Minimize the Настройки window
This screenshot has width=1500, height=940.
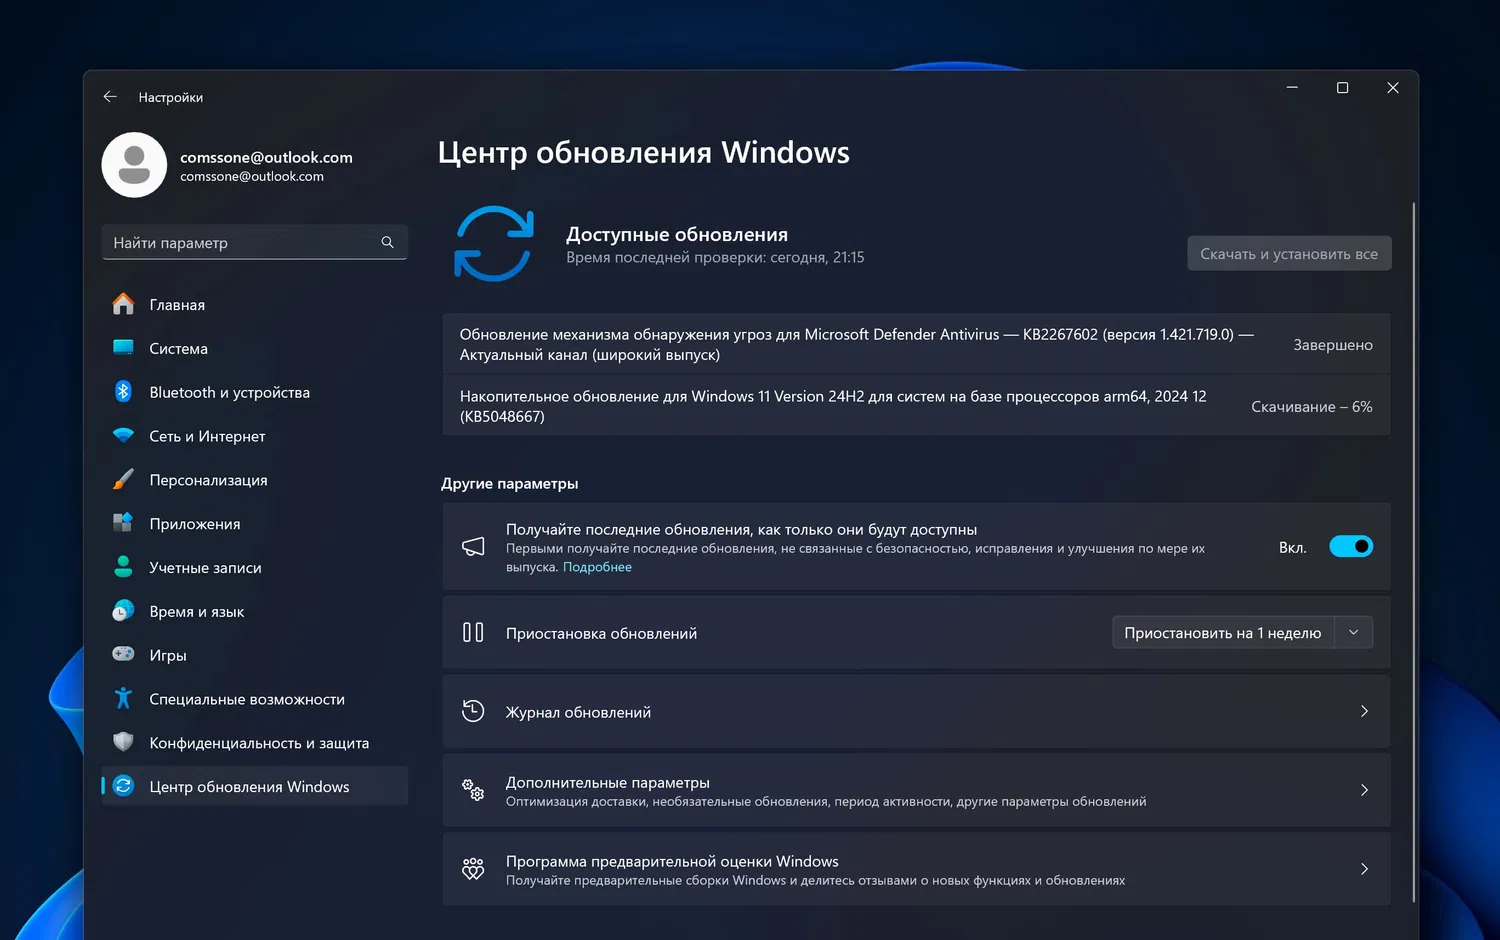(1292, 88)
